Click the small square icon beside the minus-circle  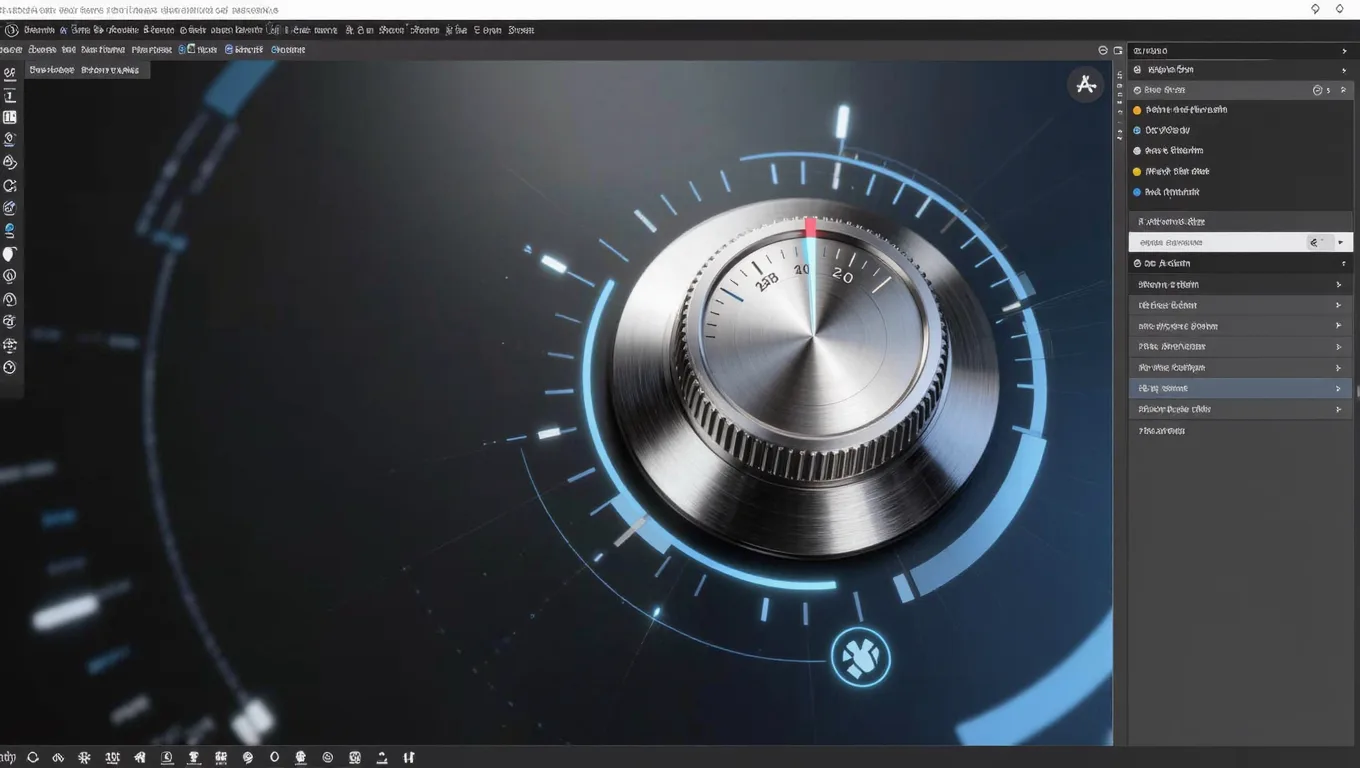(x=1118, y=50)
